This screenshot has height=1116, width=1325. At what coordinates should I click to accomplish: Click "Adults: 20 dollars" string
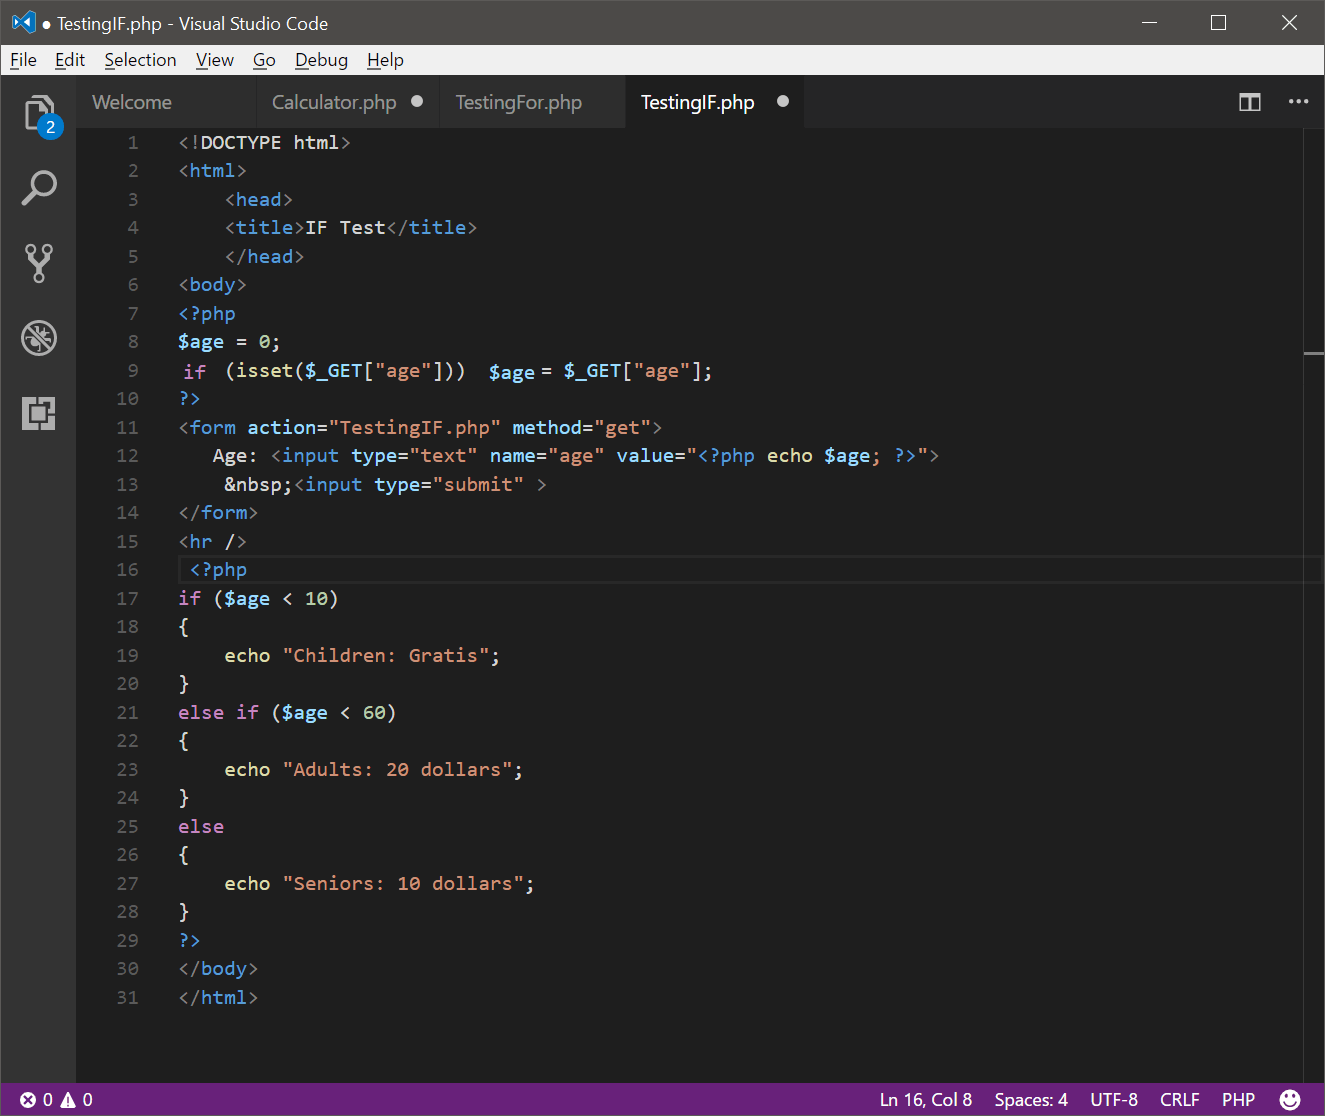coord(397,769)
